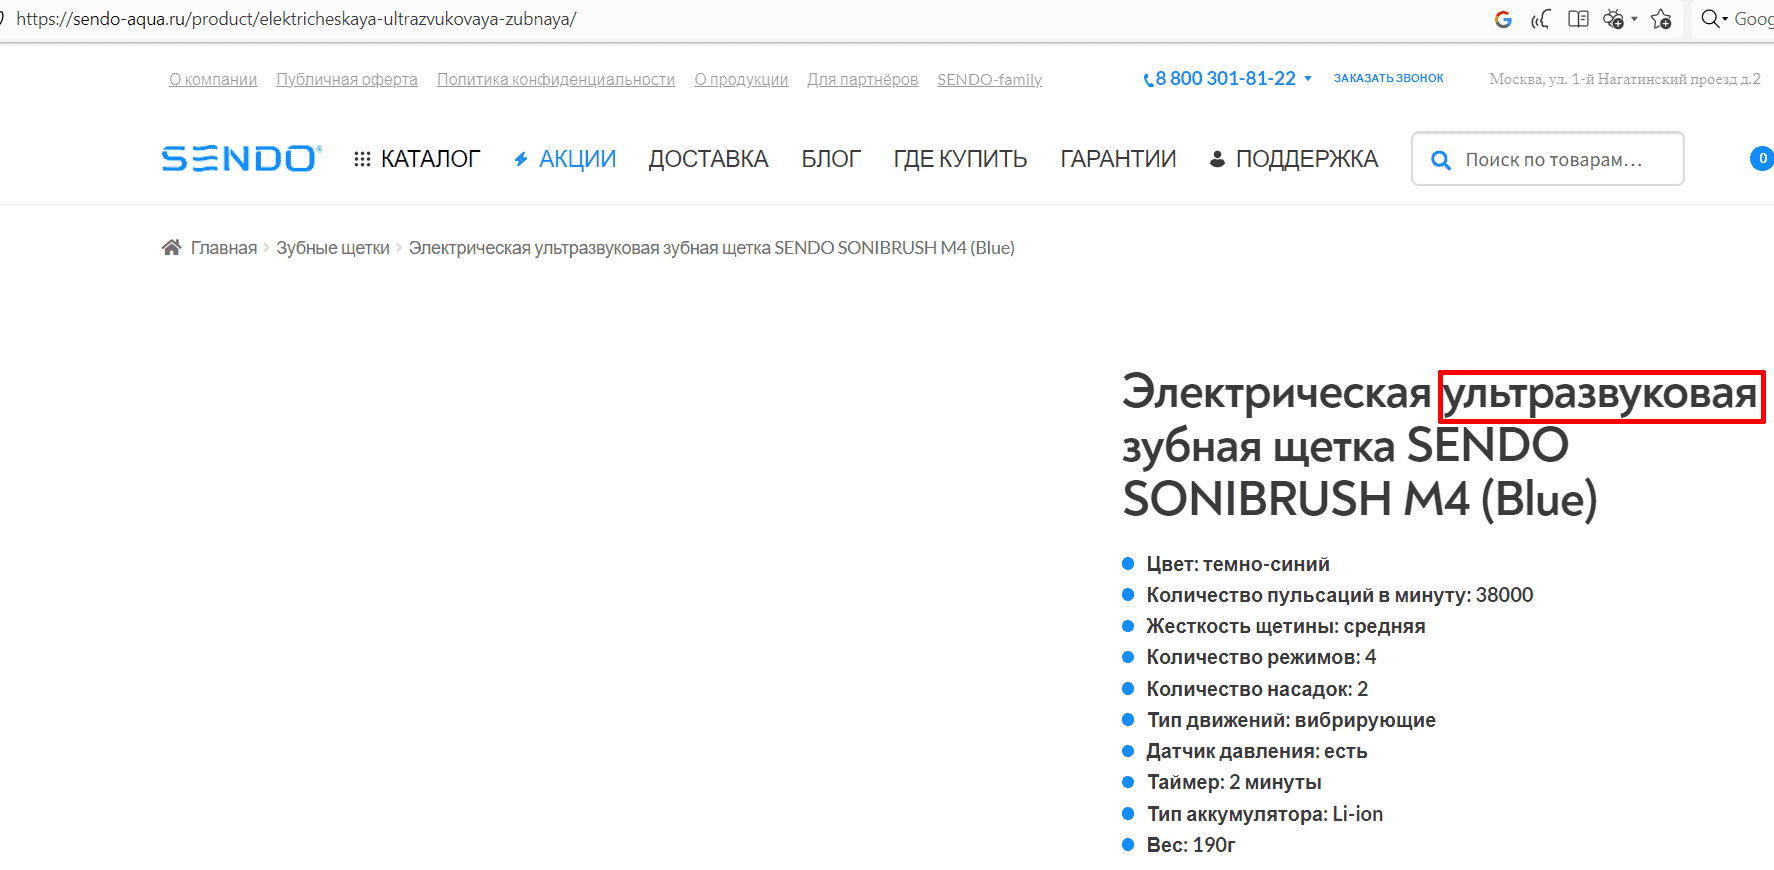Open the О продукции link
The height and width of the screenshot is (870, 1774).
pos(741,79)
